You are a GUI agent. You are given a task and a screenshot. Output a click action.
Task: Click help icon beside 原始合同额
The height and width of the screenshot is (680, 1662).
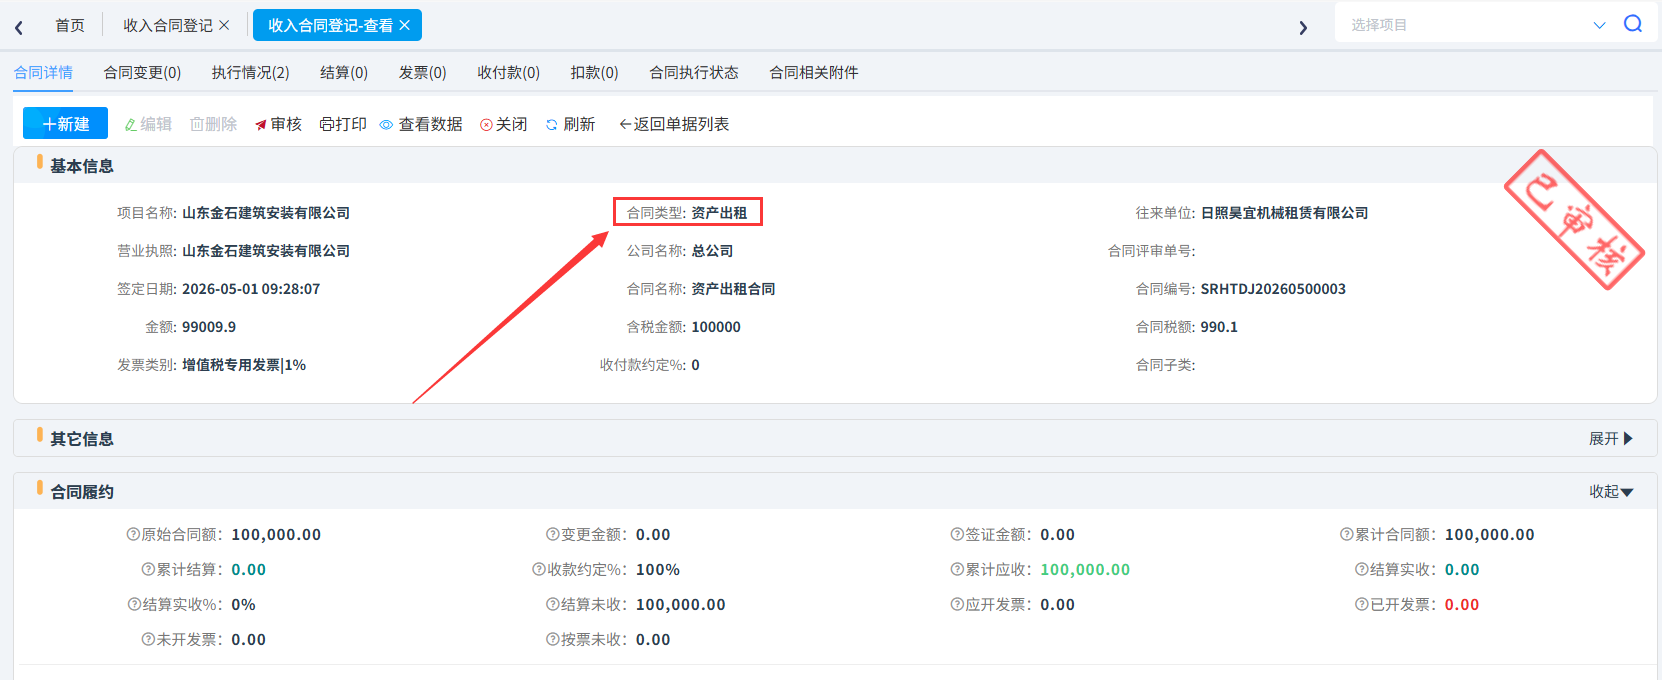pos(133,534)
